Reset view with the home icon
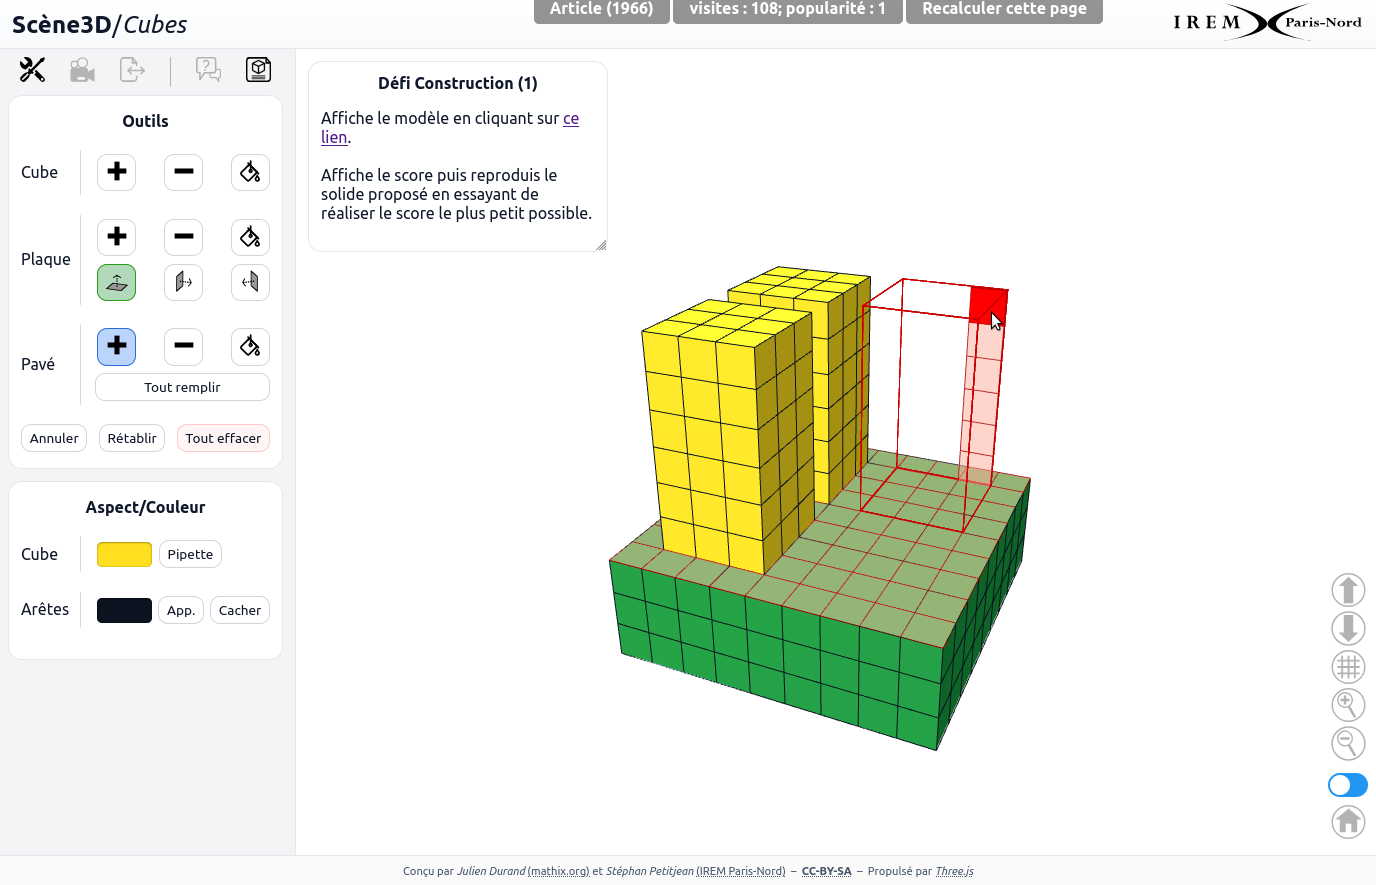 pos(1348,822)
